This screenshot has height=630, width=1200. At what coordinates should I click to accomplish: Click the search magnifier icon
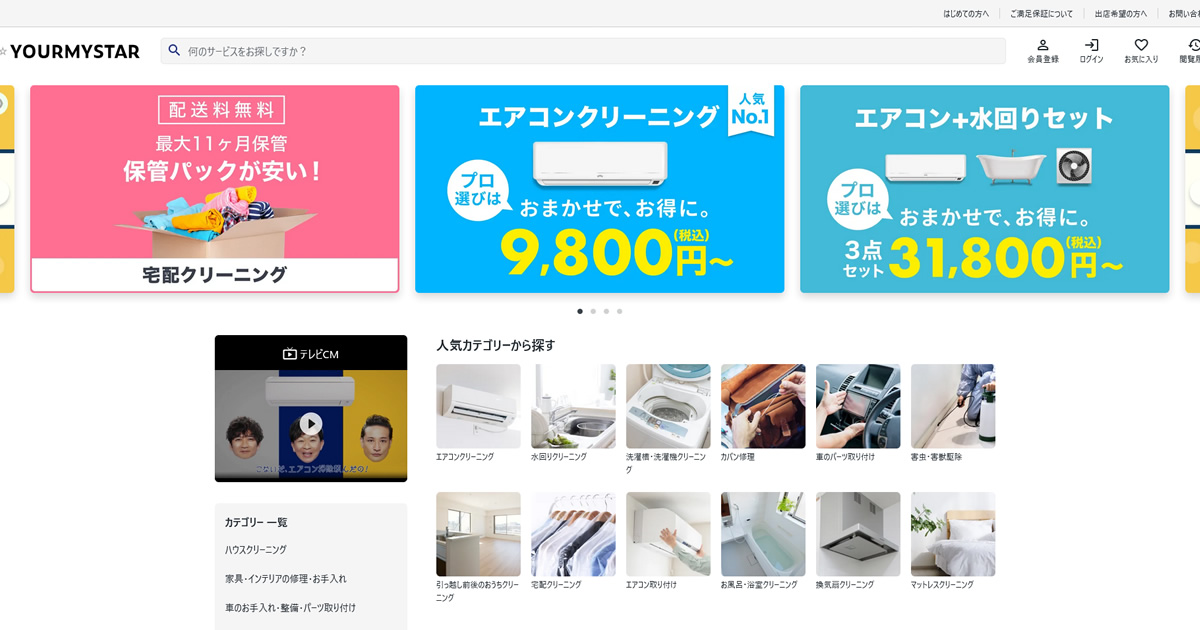[x=174, y=50]
